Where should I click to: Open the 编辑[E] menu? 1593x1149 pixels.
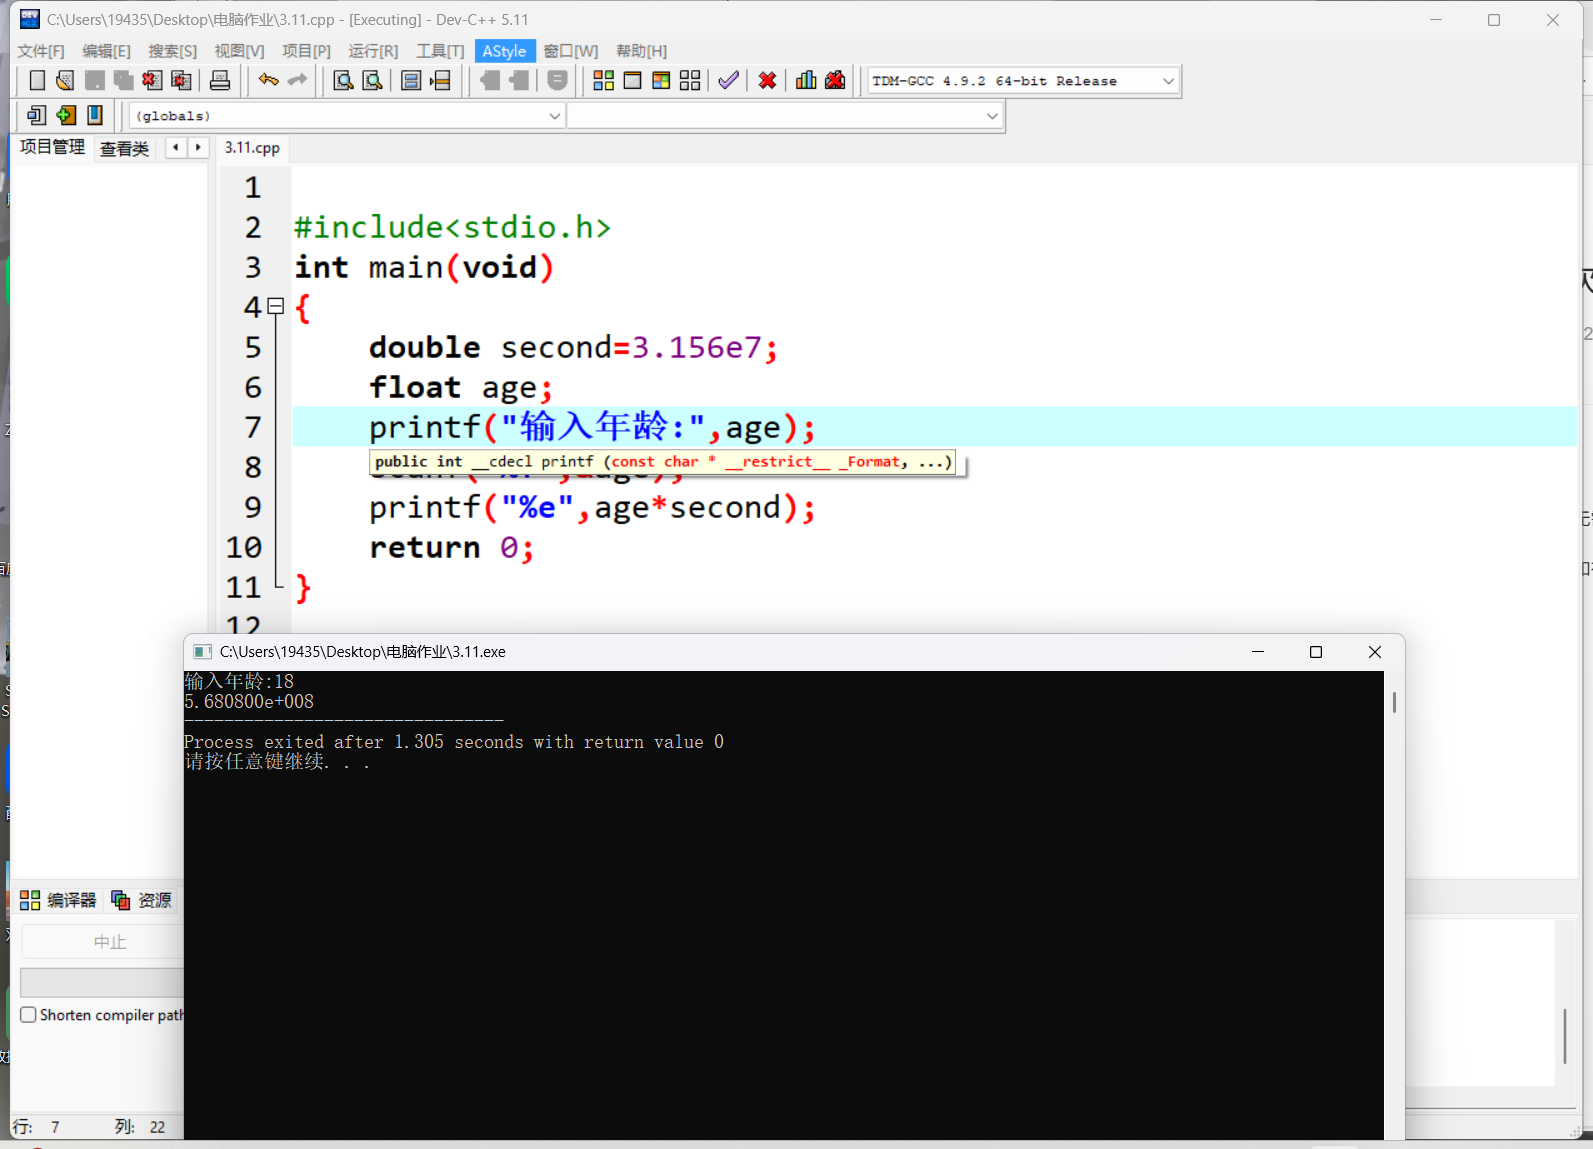click(106, 51)
